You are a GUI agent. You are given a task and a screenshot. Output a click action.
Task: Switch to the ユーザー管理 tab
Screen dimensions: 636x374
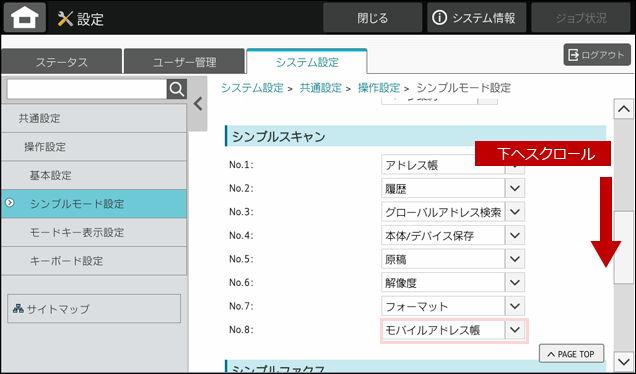(x=185, y=62)
